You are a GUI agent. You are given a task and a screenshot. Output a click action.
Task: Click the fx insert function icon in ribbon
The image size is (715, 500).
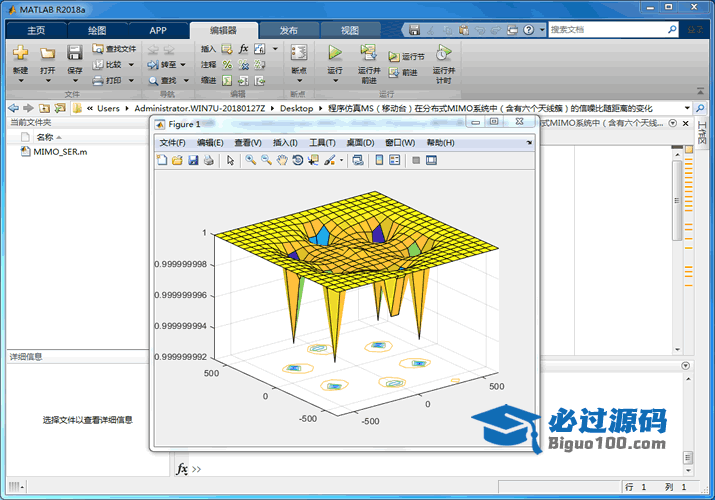244,49
